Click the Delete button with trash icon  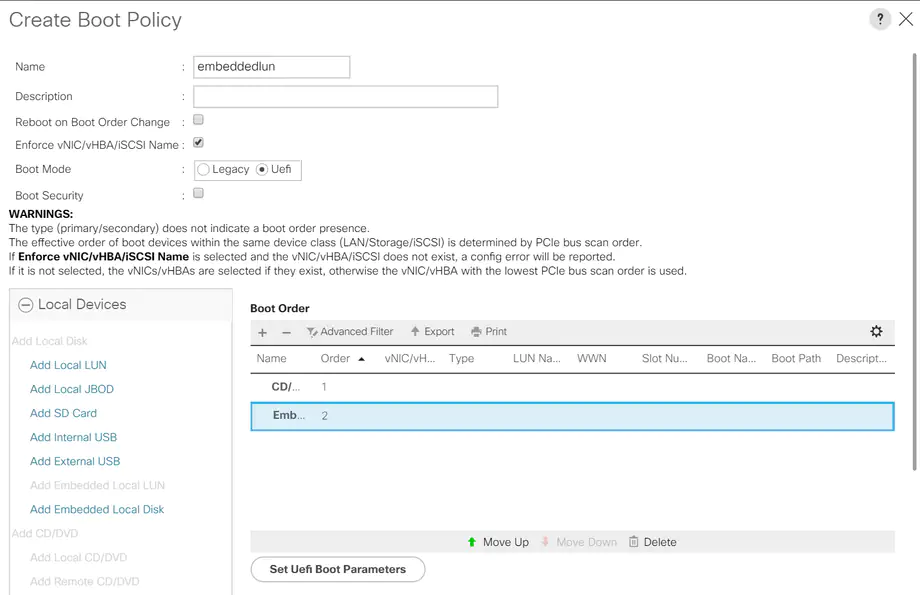point(652,542)
